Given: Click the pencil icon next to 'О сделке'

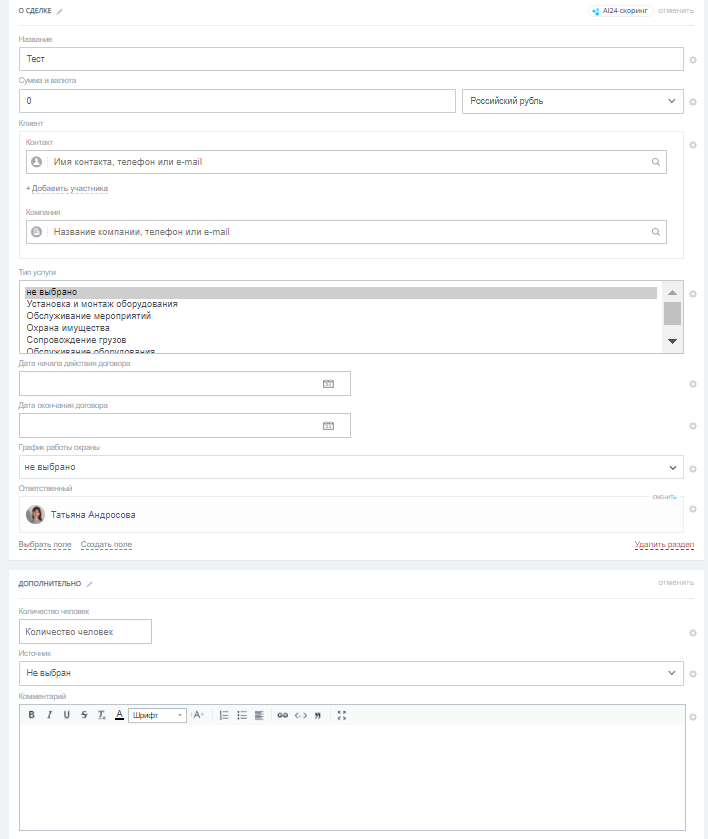Looking at the screenshot, I should [x=59, y=11].
